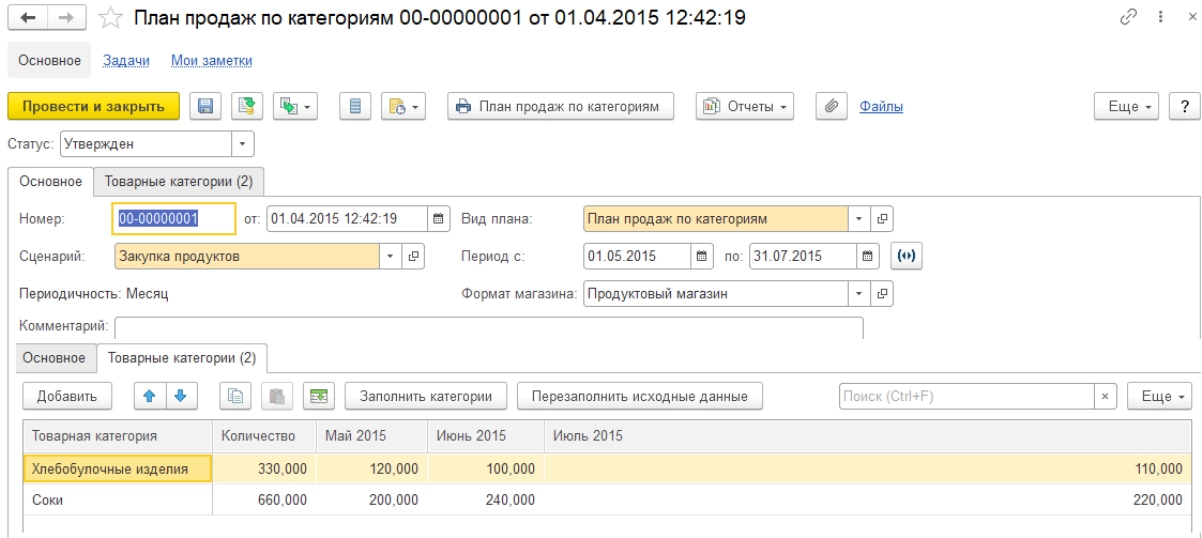Viewport: 1202px width, 538px height.
Task: Click the Комментарий input field
Action: point(489,328)
